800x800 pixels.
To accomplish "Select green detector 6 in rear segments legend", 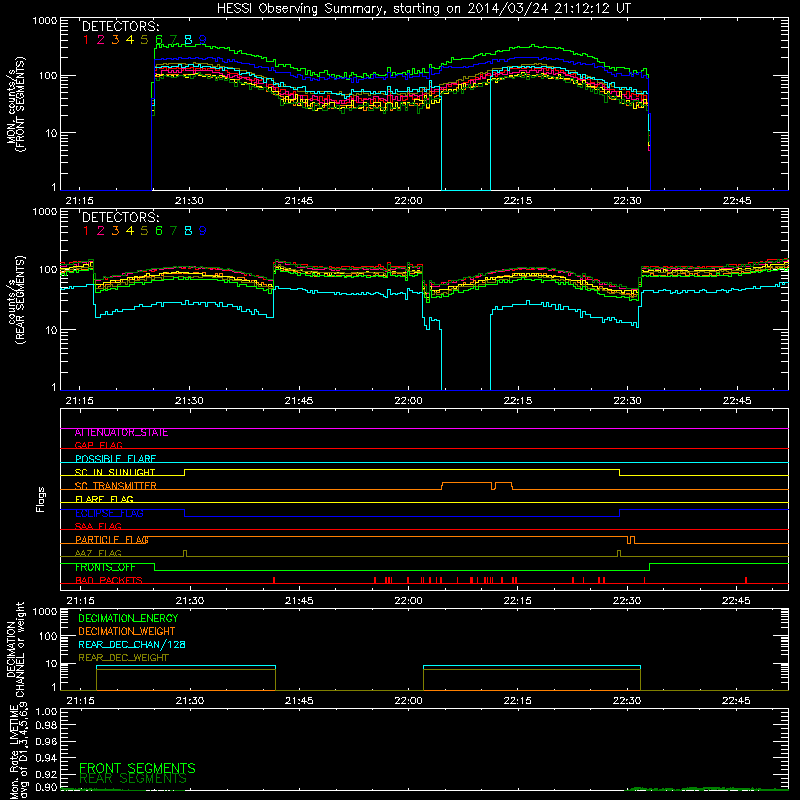I will click(x=159, y=231).
